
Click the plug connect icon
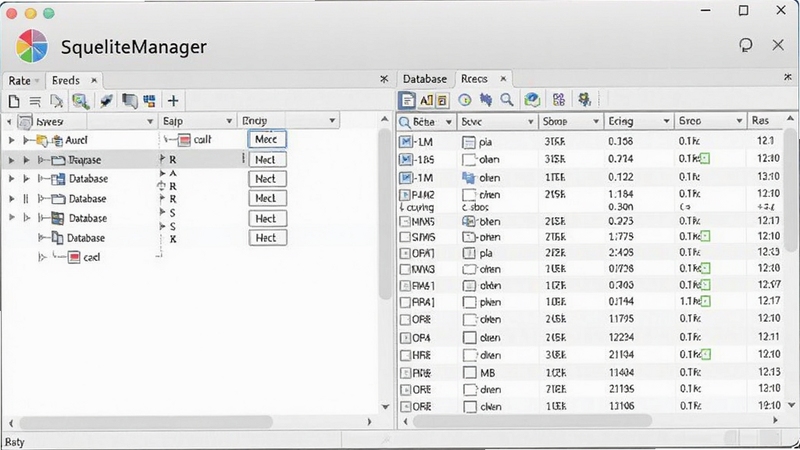(x=106, y=101)
